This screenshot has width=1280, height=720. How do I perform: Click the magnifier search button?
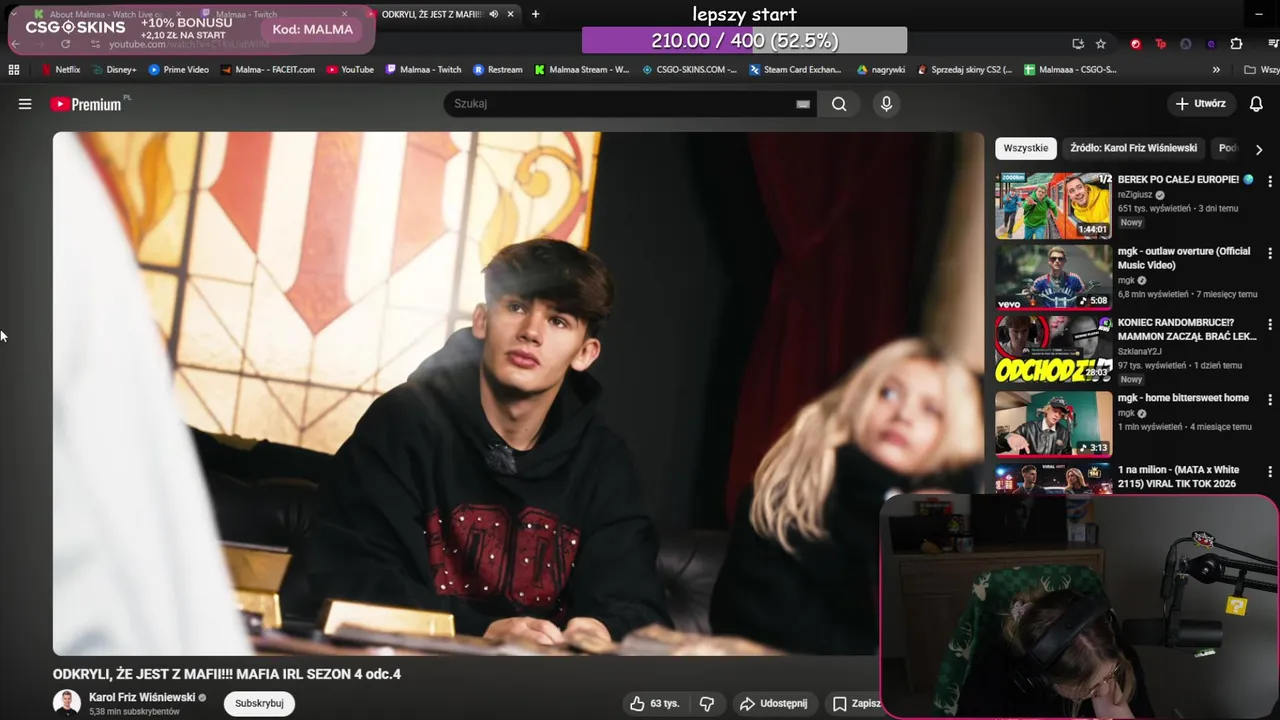coord(839,104)
